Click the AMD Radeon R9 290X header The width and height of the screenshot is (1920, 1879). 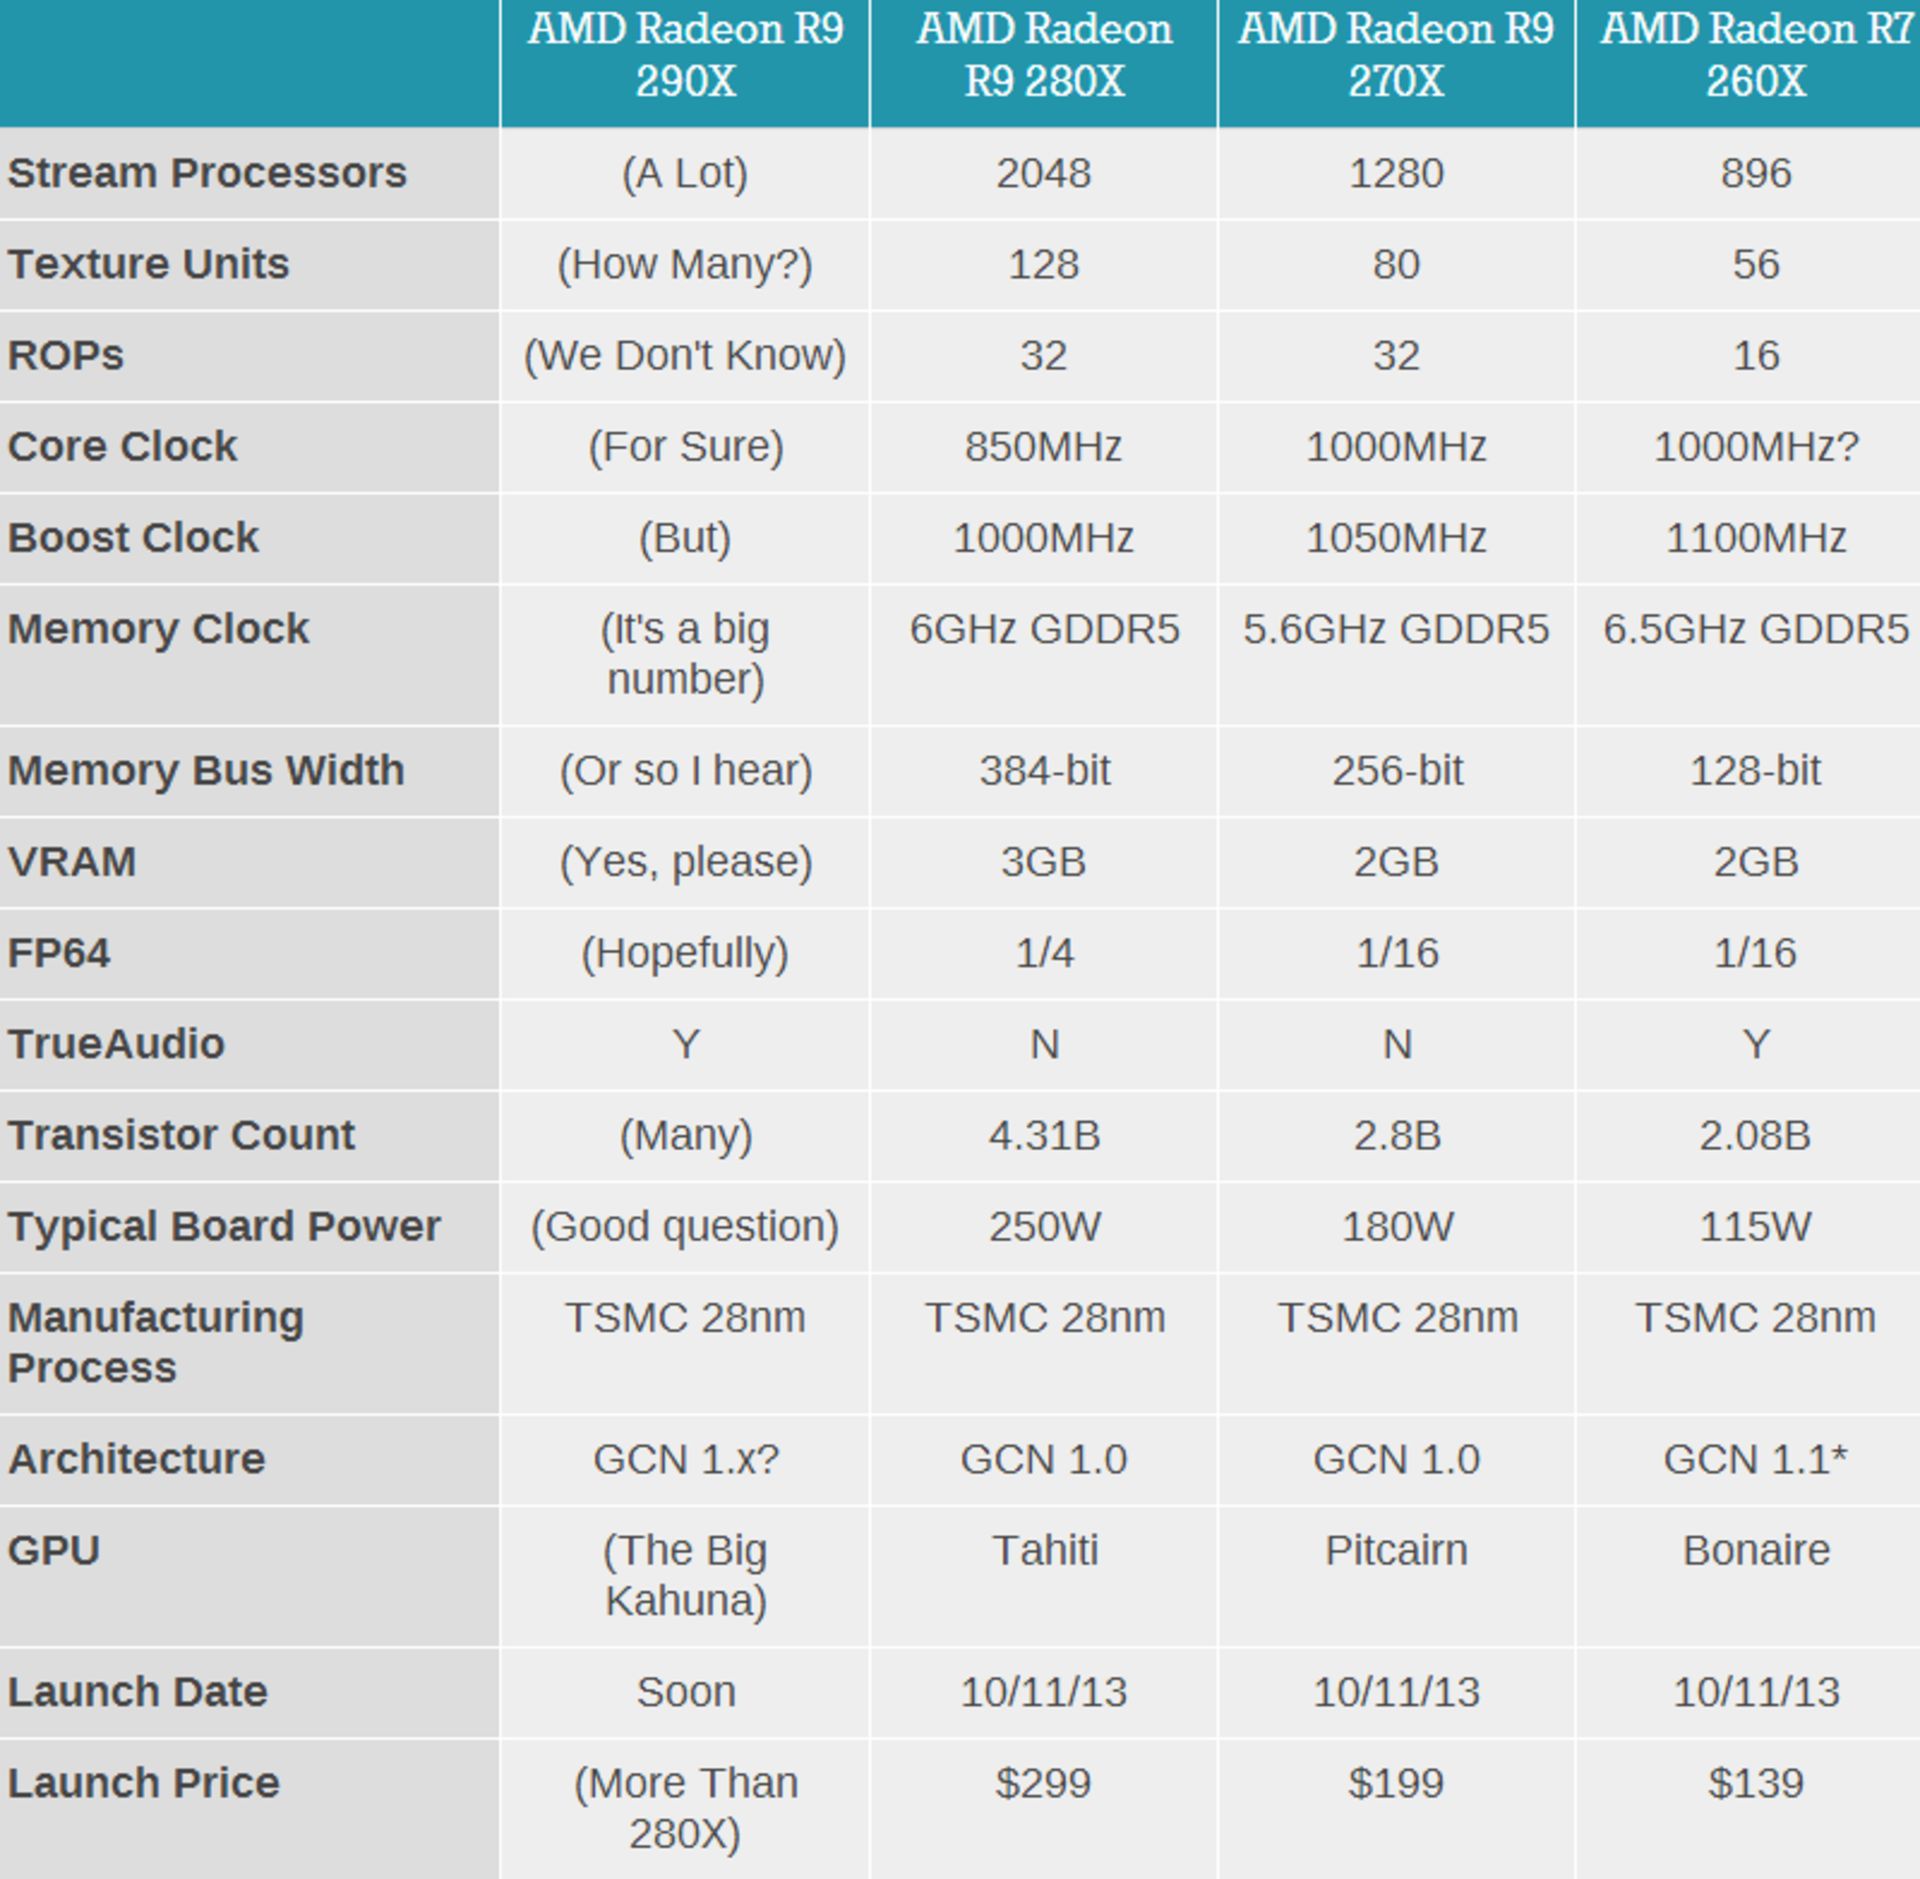click(685, 55)
